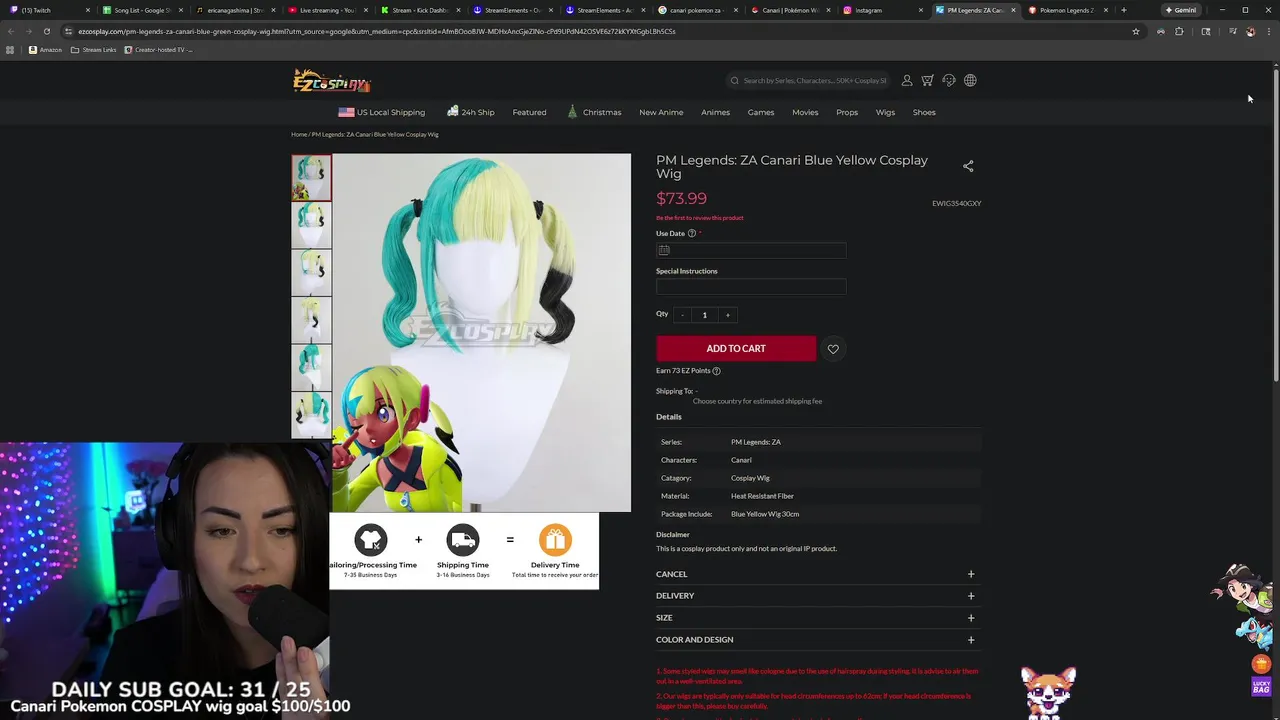Share this product via share icon
The height and width of the screenshot is (720, 1280).
coord(968,166)
